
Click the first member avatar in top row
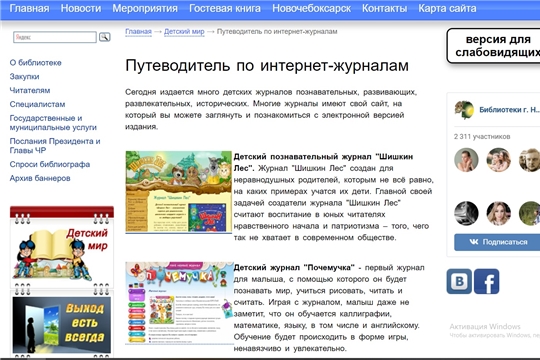(466, 160)
